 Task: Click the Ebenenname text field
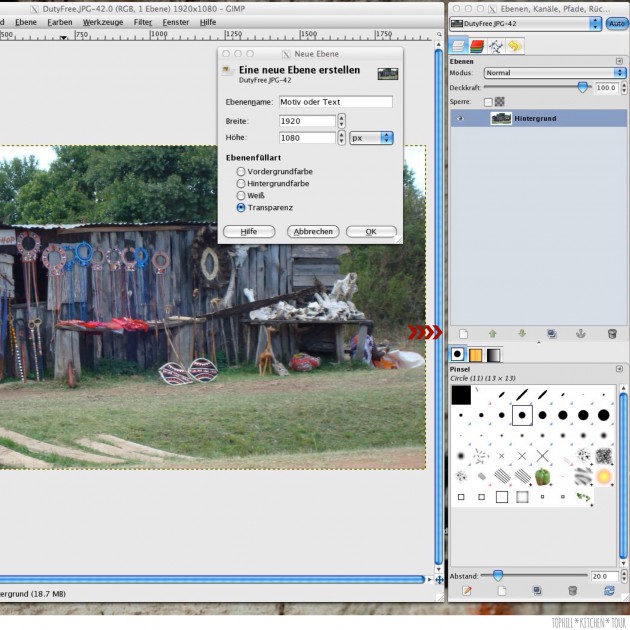[x=336, y=102]
